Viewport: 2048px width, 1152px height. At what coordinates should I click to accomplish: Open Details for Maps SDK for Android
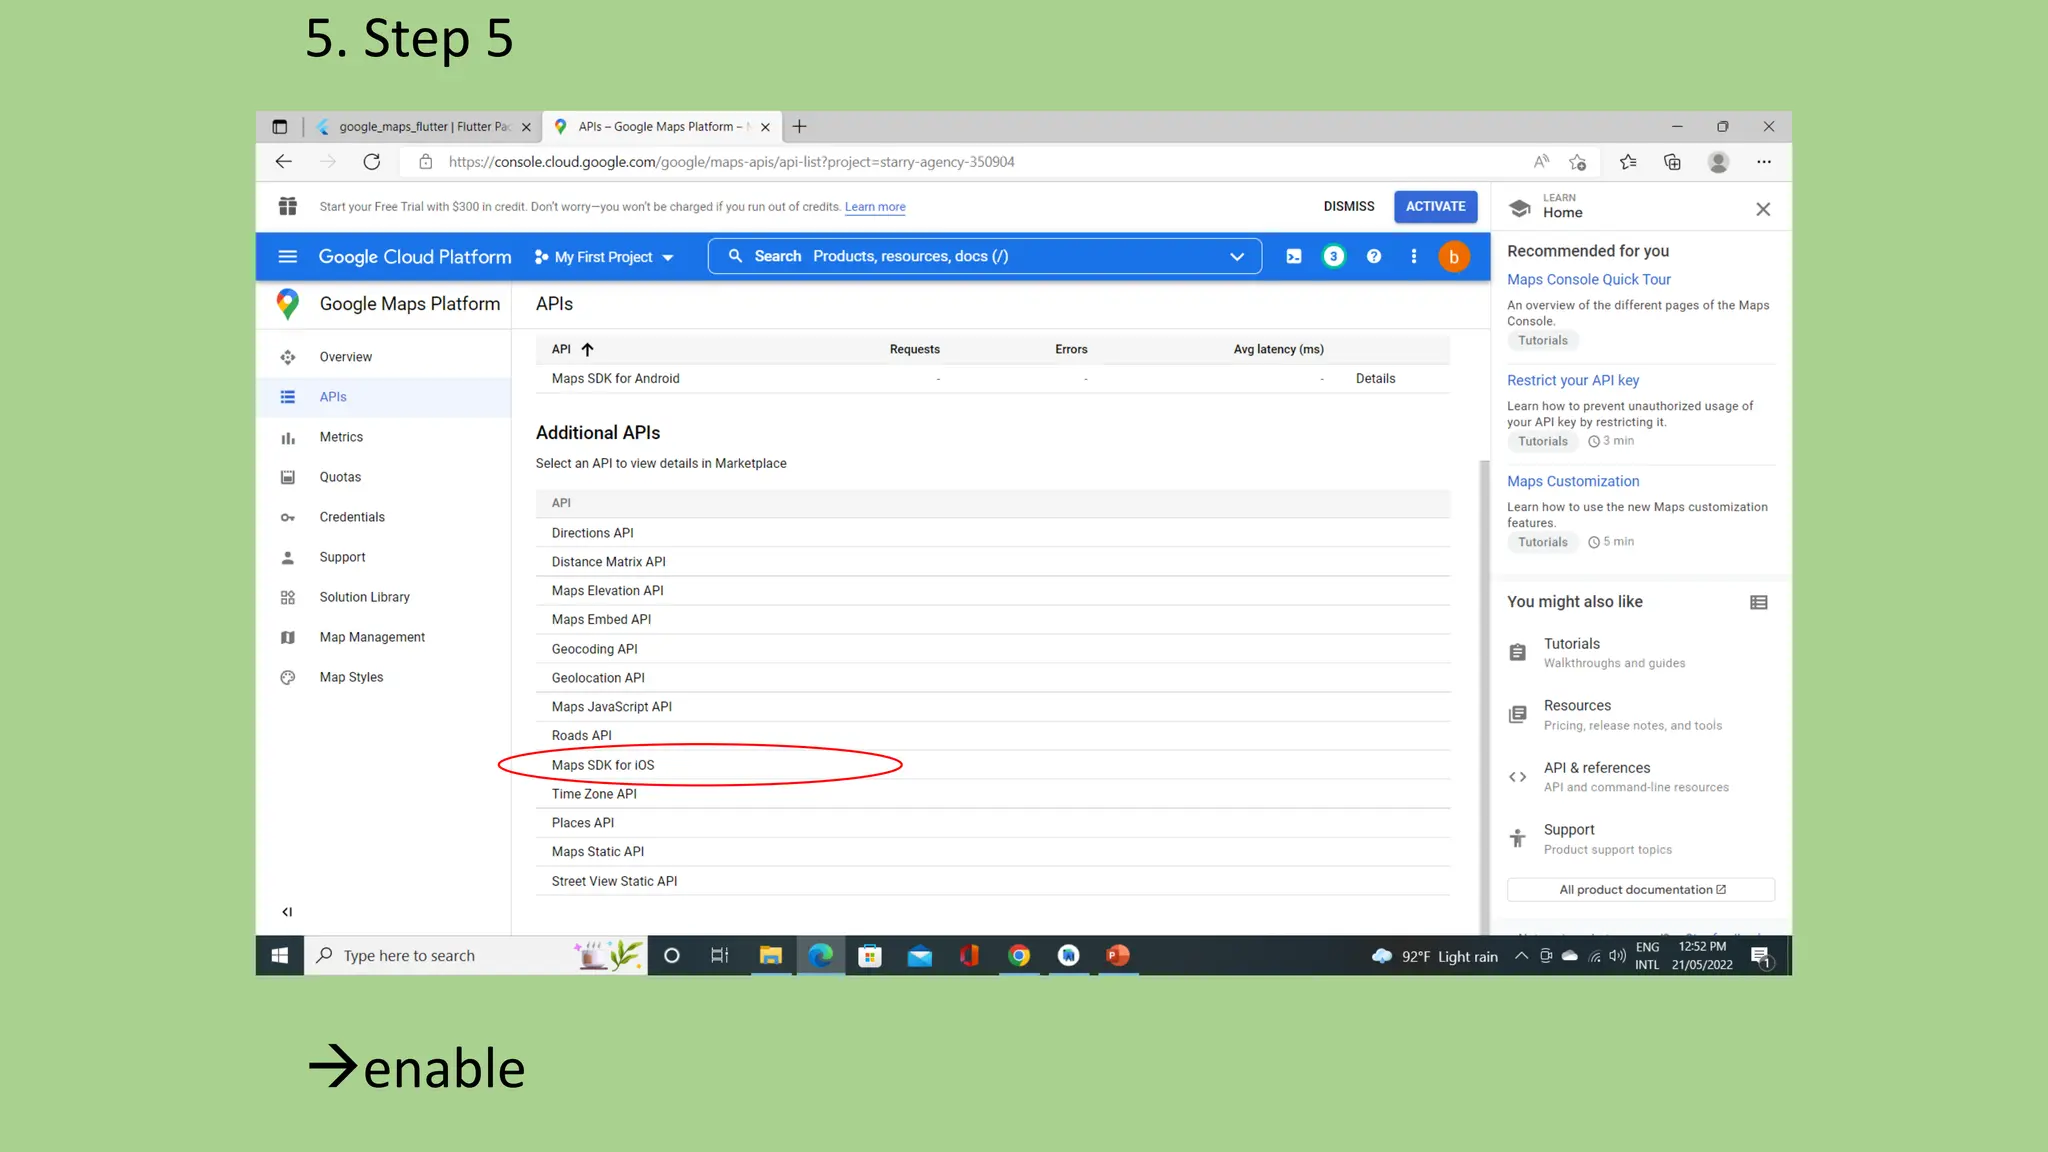[1375, 378]
